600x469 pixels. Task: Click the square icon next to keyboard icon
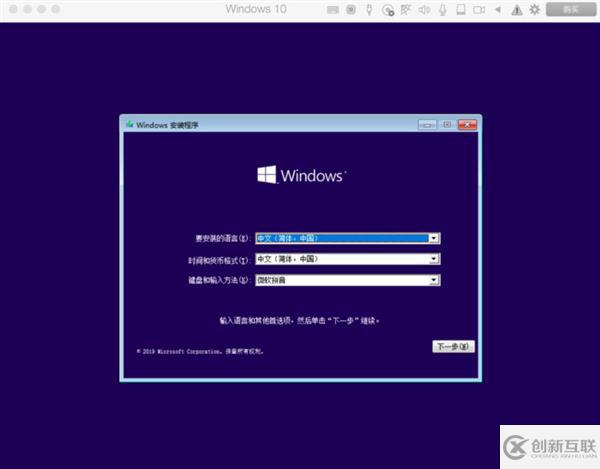pyautogui.click(x=351, y=10)
